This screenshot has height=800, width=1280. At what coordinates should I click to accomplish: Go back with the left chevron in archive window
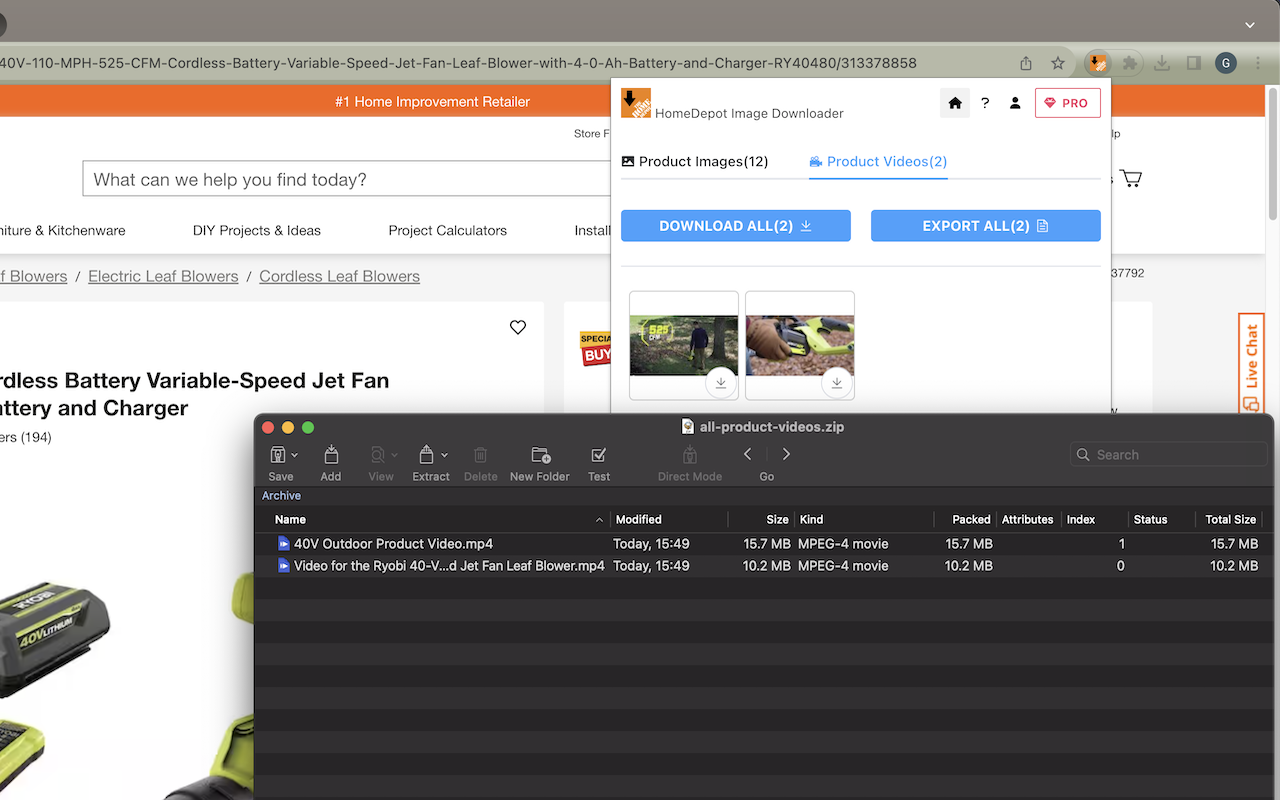(x=748, y=454)
